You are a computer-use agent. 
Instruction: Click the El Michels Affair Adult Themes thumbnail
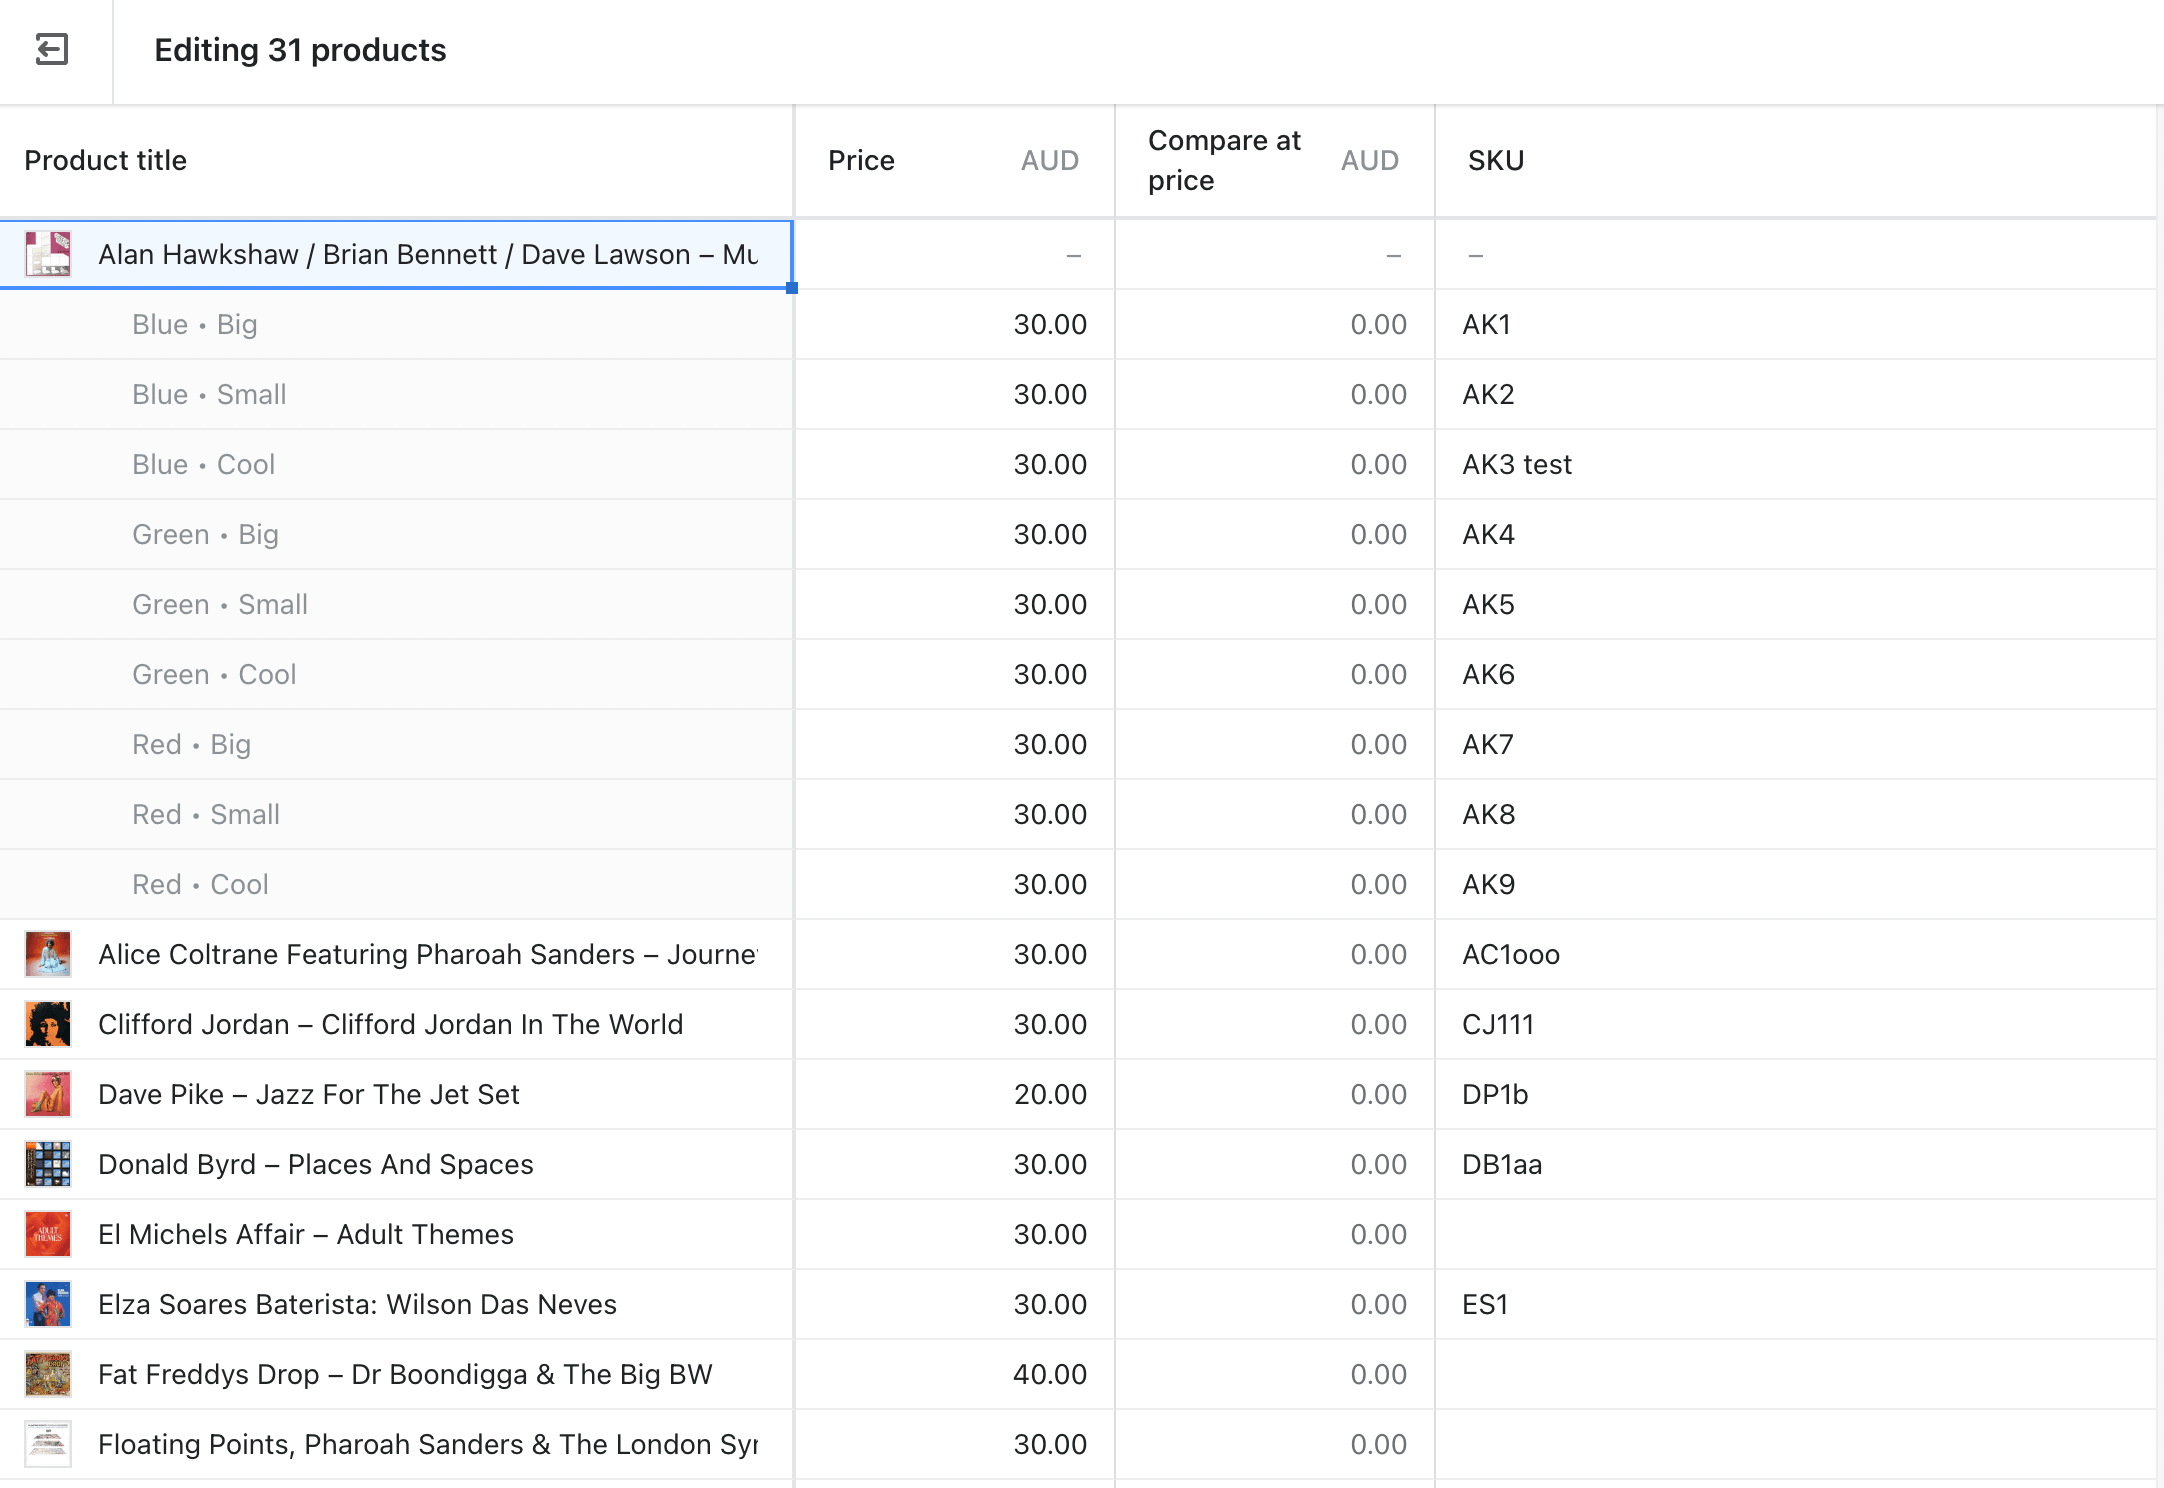point(47,1234)
